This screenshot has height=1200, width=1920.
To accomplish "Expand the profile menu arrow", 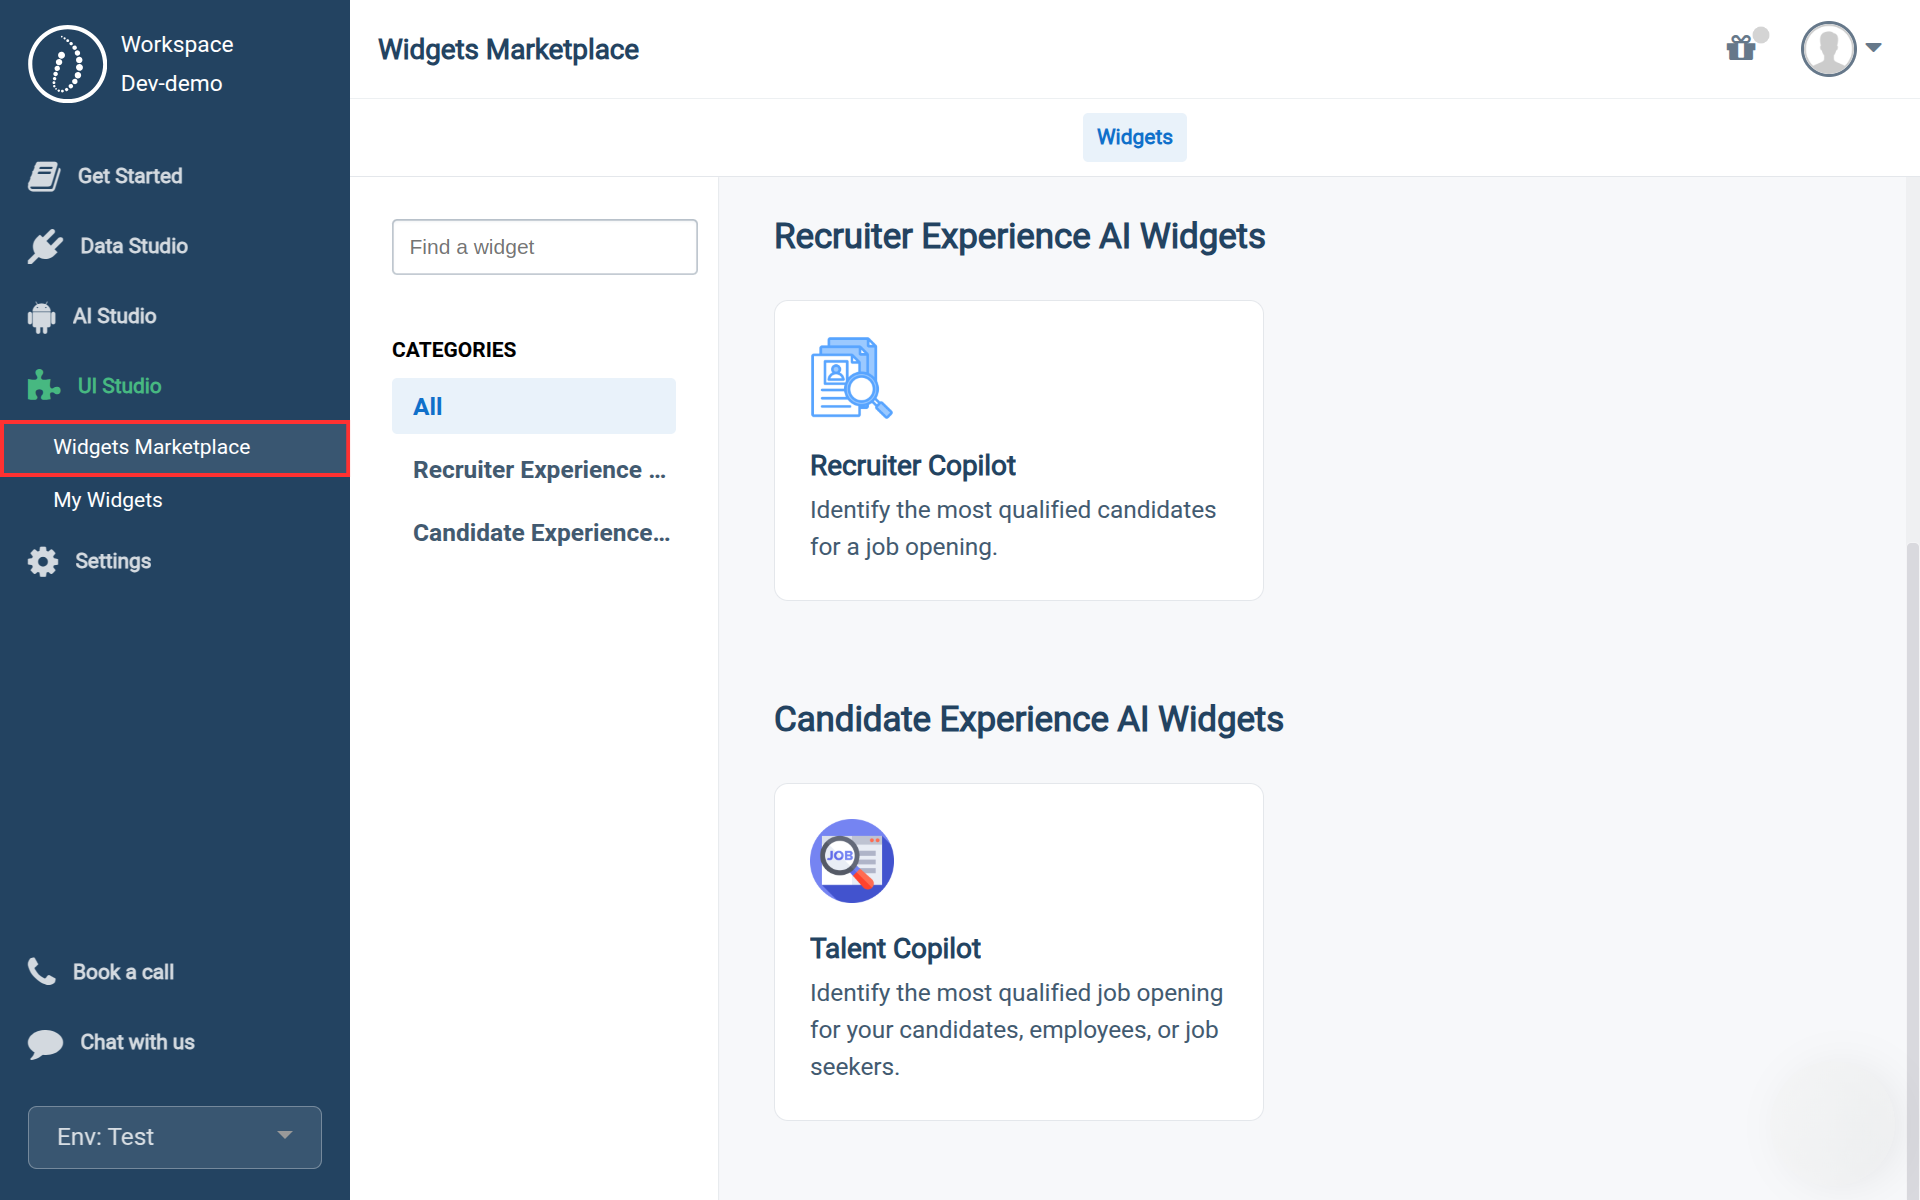I will [x=1874, y=48].
